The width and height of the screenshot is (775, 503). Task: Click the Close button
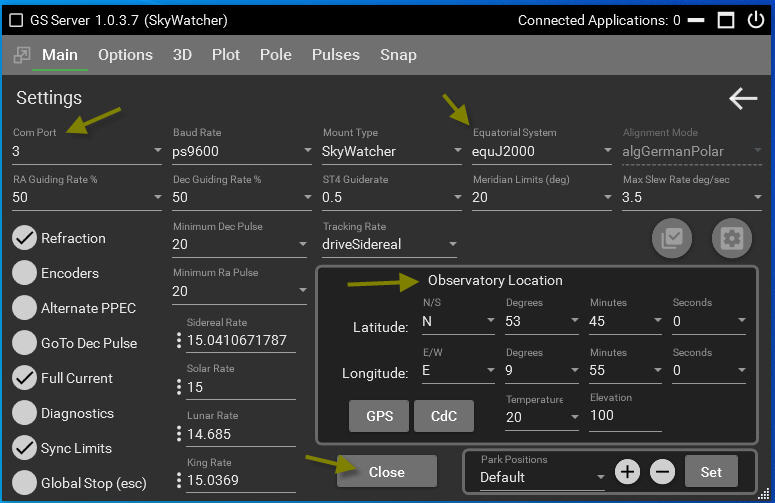(x=387, y=472)
